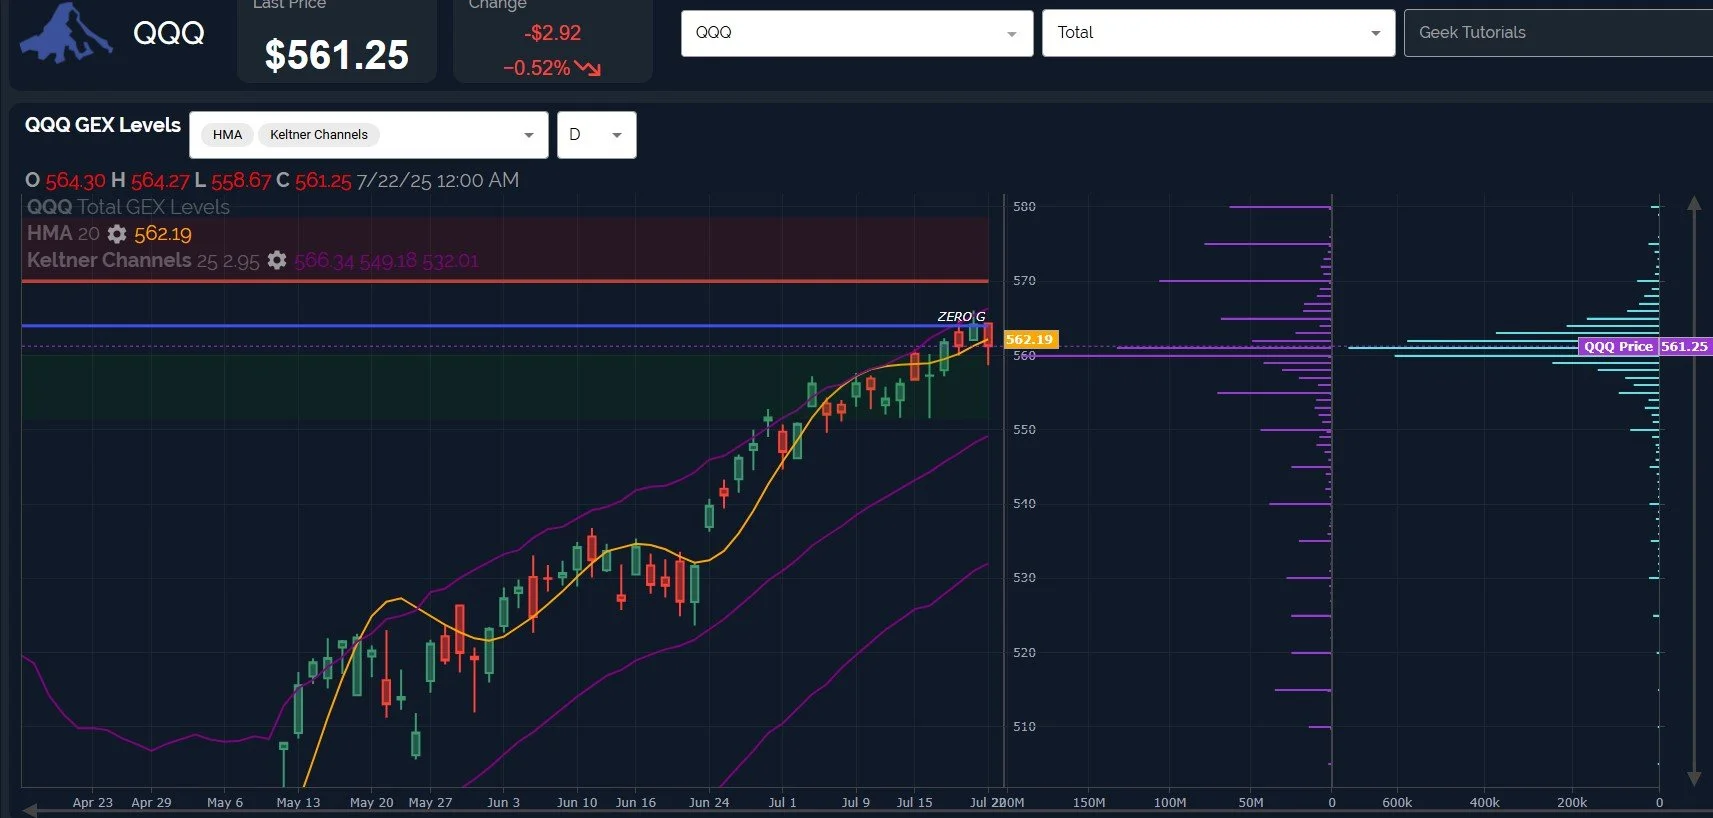Click the May 13 date label
1713x818 pixels.
click(298, 802)
